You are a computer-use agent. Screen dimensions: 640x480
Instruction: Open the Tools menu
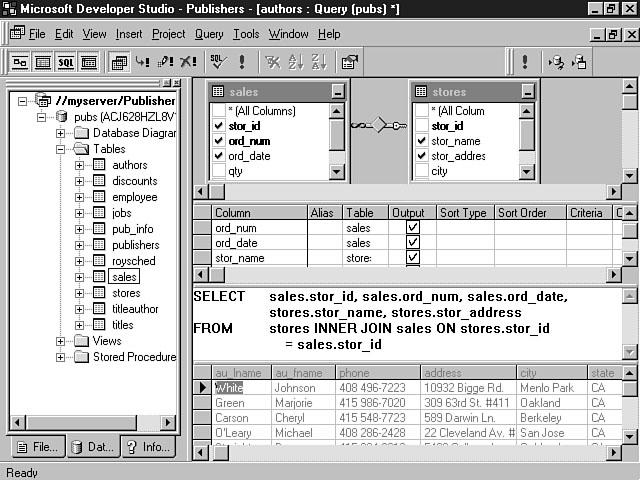coord(246,34)
